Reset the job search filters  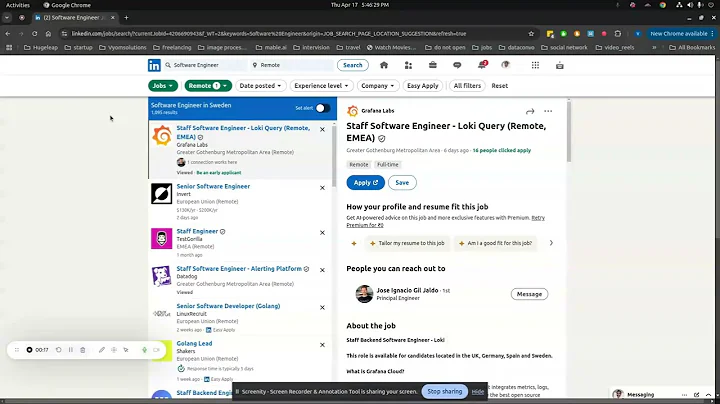500,86
